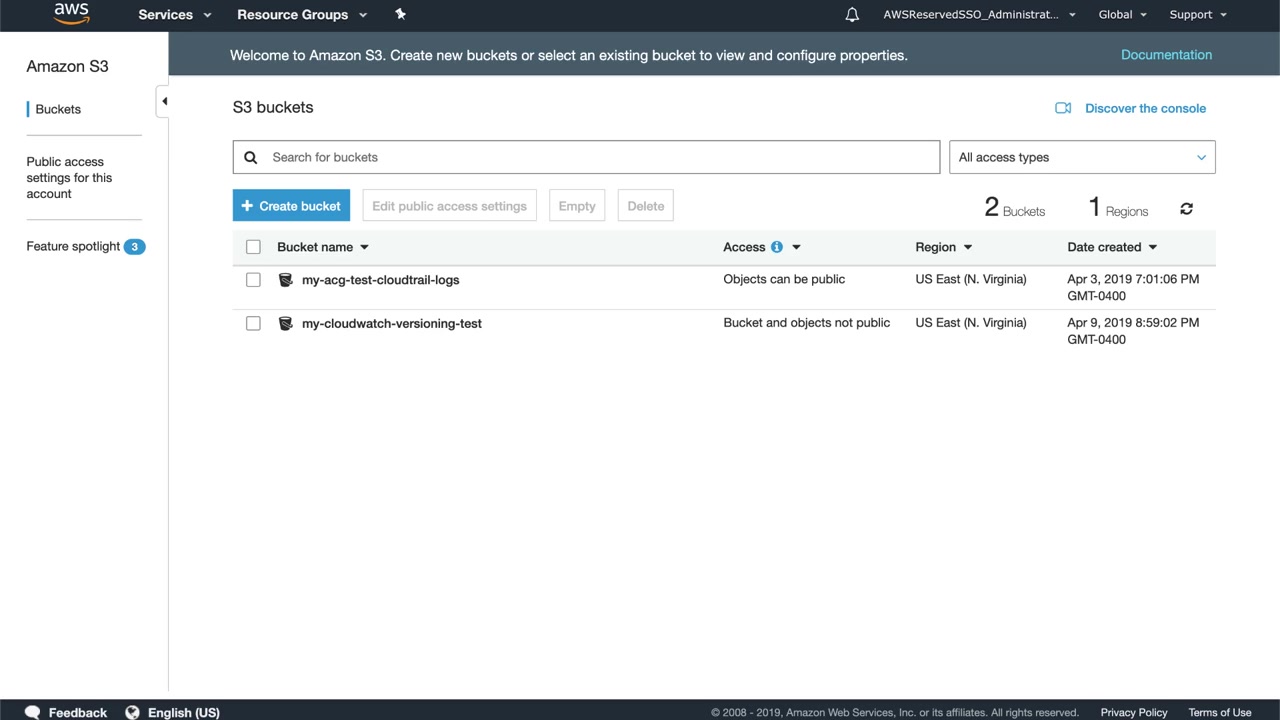Open the Global region selector
Viewport: 1280px width, 720px height.
[x=1122, y=14]
